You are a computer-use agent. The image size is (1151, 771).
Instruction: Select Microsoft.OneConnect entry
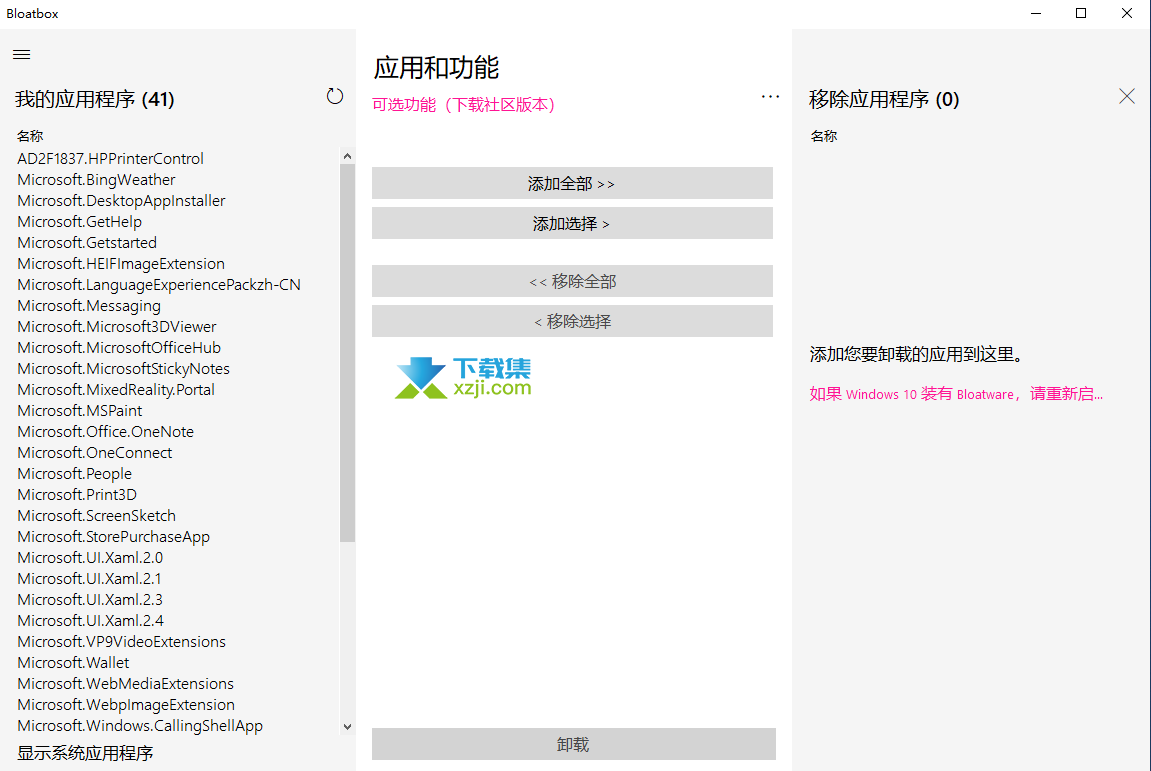pyautogui.click(x=94, y=452)
